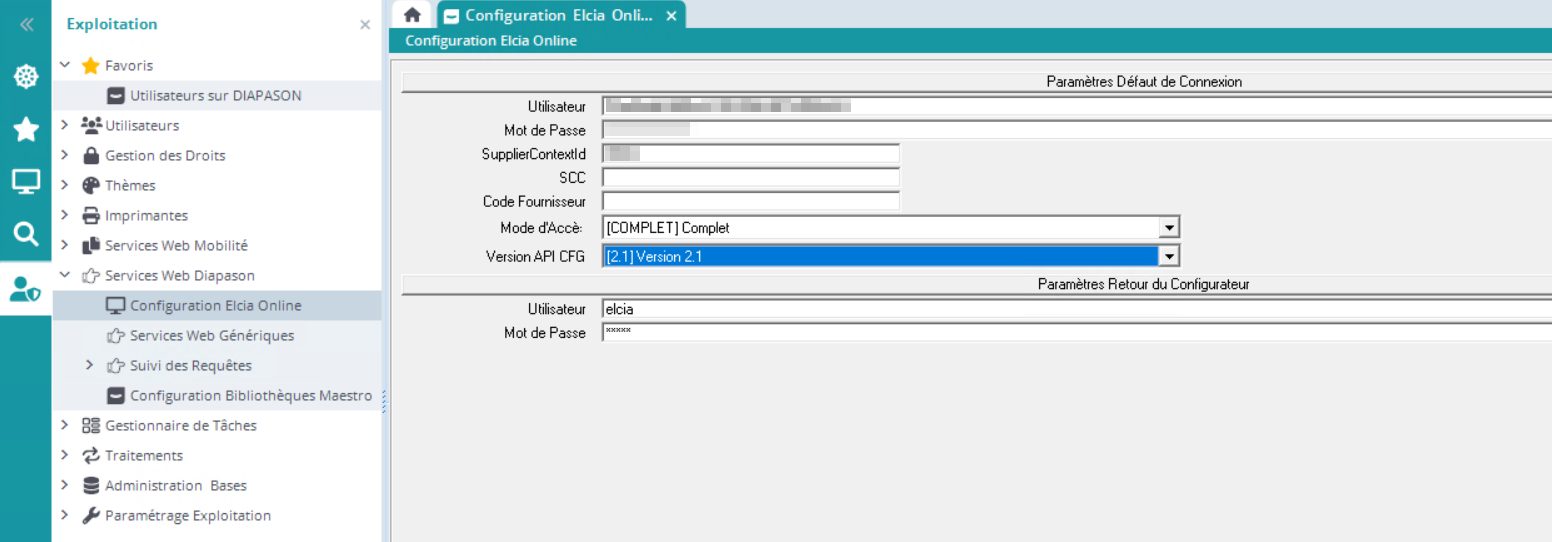Open the star favorites sidebar icon
Viewport: 1552px width, 542px height.
point(26,129)
